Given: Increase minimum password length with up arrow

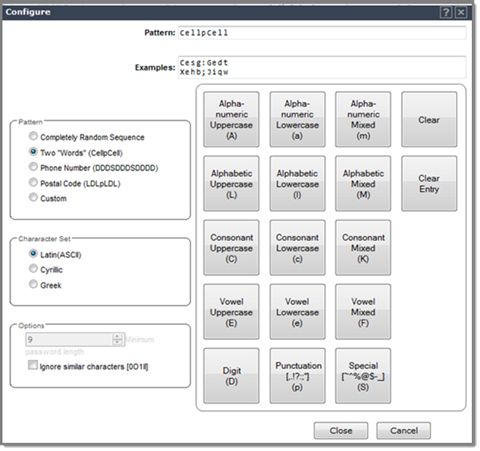Looking at the screenshot, I should pyautogui.click(x=117, y=336).
